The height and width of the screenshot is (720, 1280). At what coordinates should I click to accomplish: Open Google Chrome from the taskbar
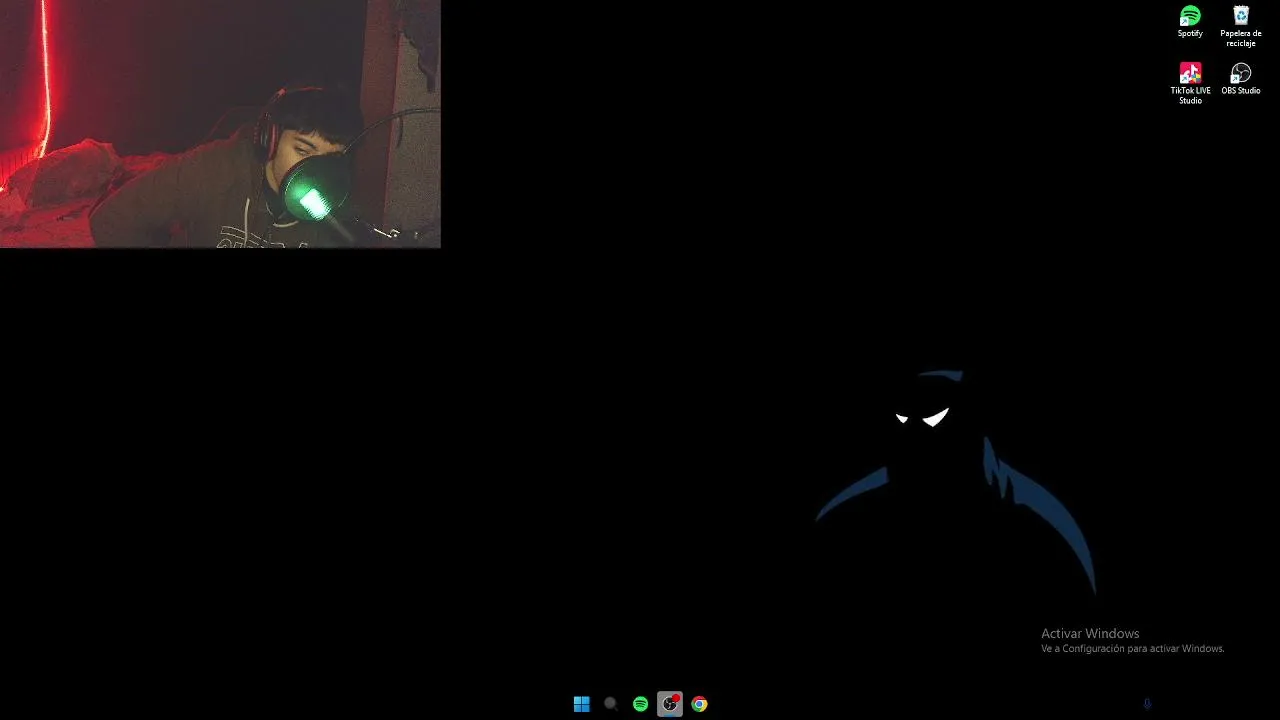click(x=700, y=704)
